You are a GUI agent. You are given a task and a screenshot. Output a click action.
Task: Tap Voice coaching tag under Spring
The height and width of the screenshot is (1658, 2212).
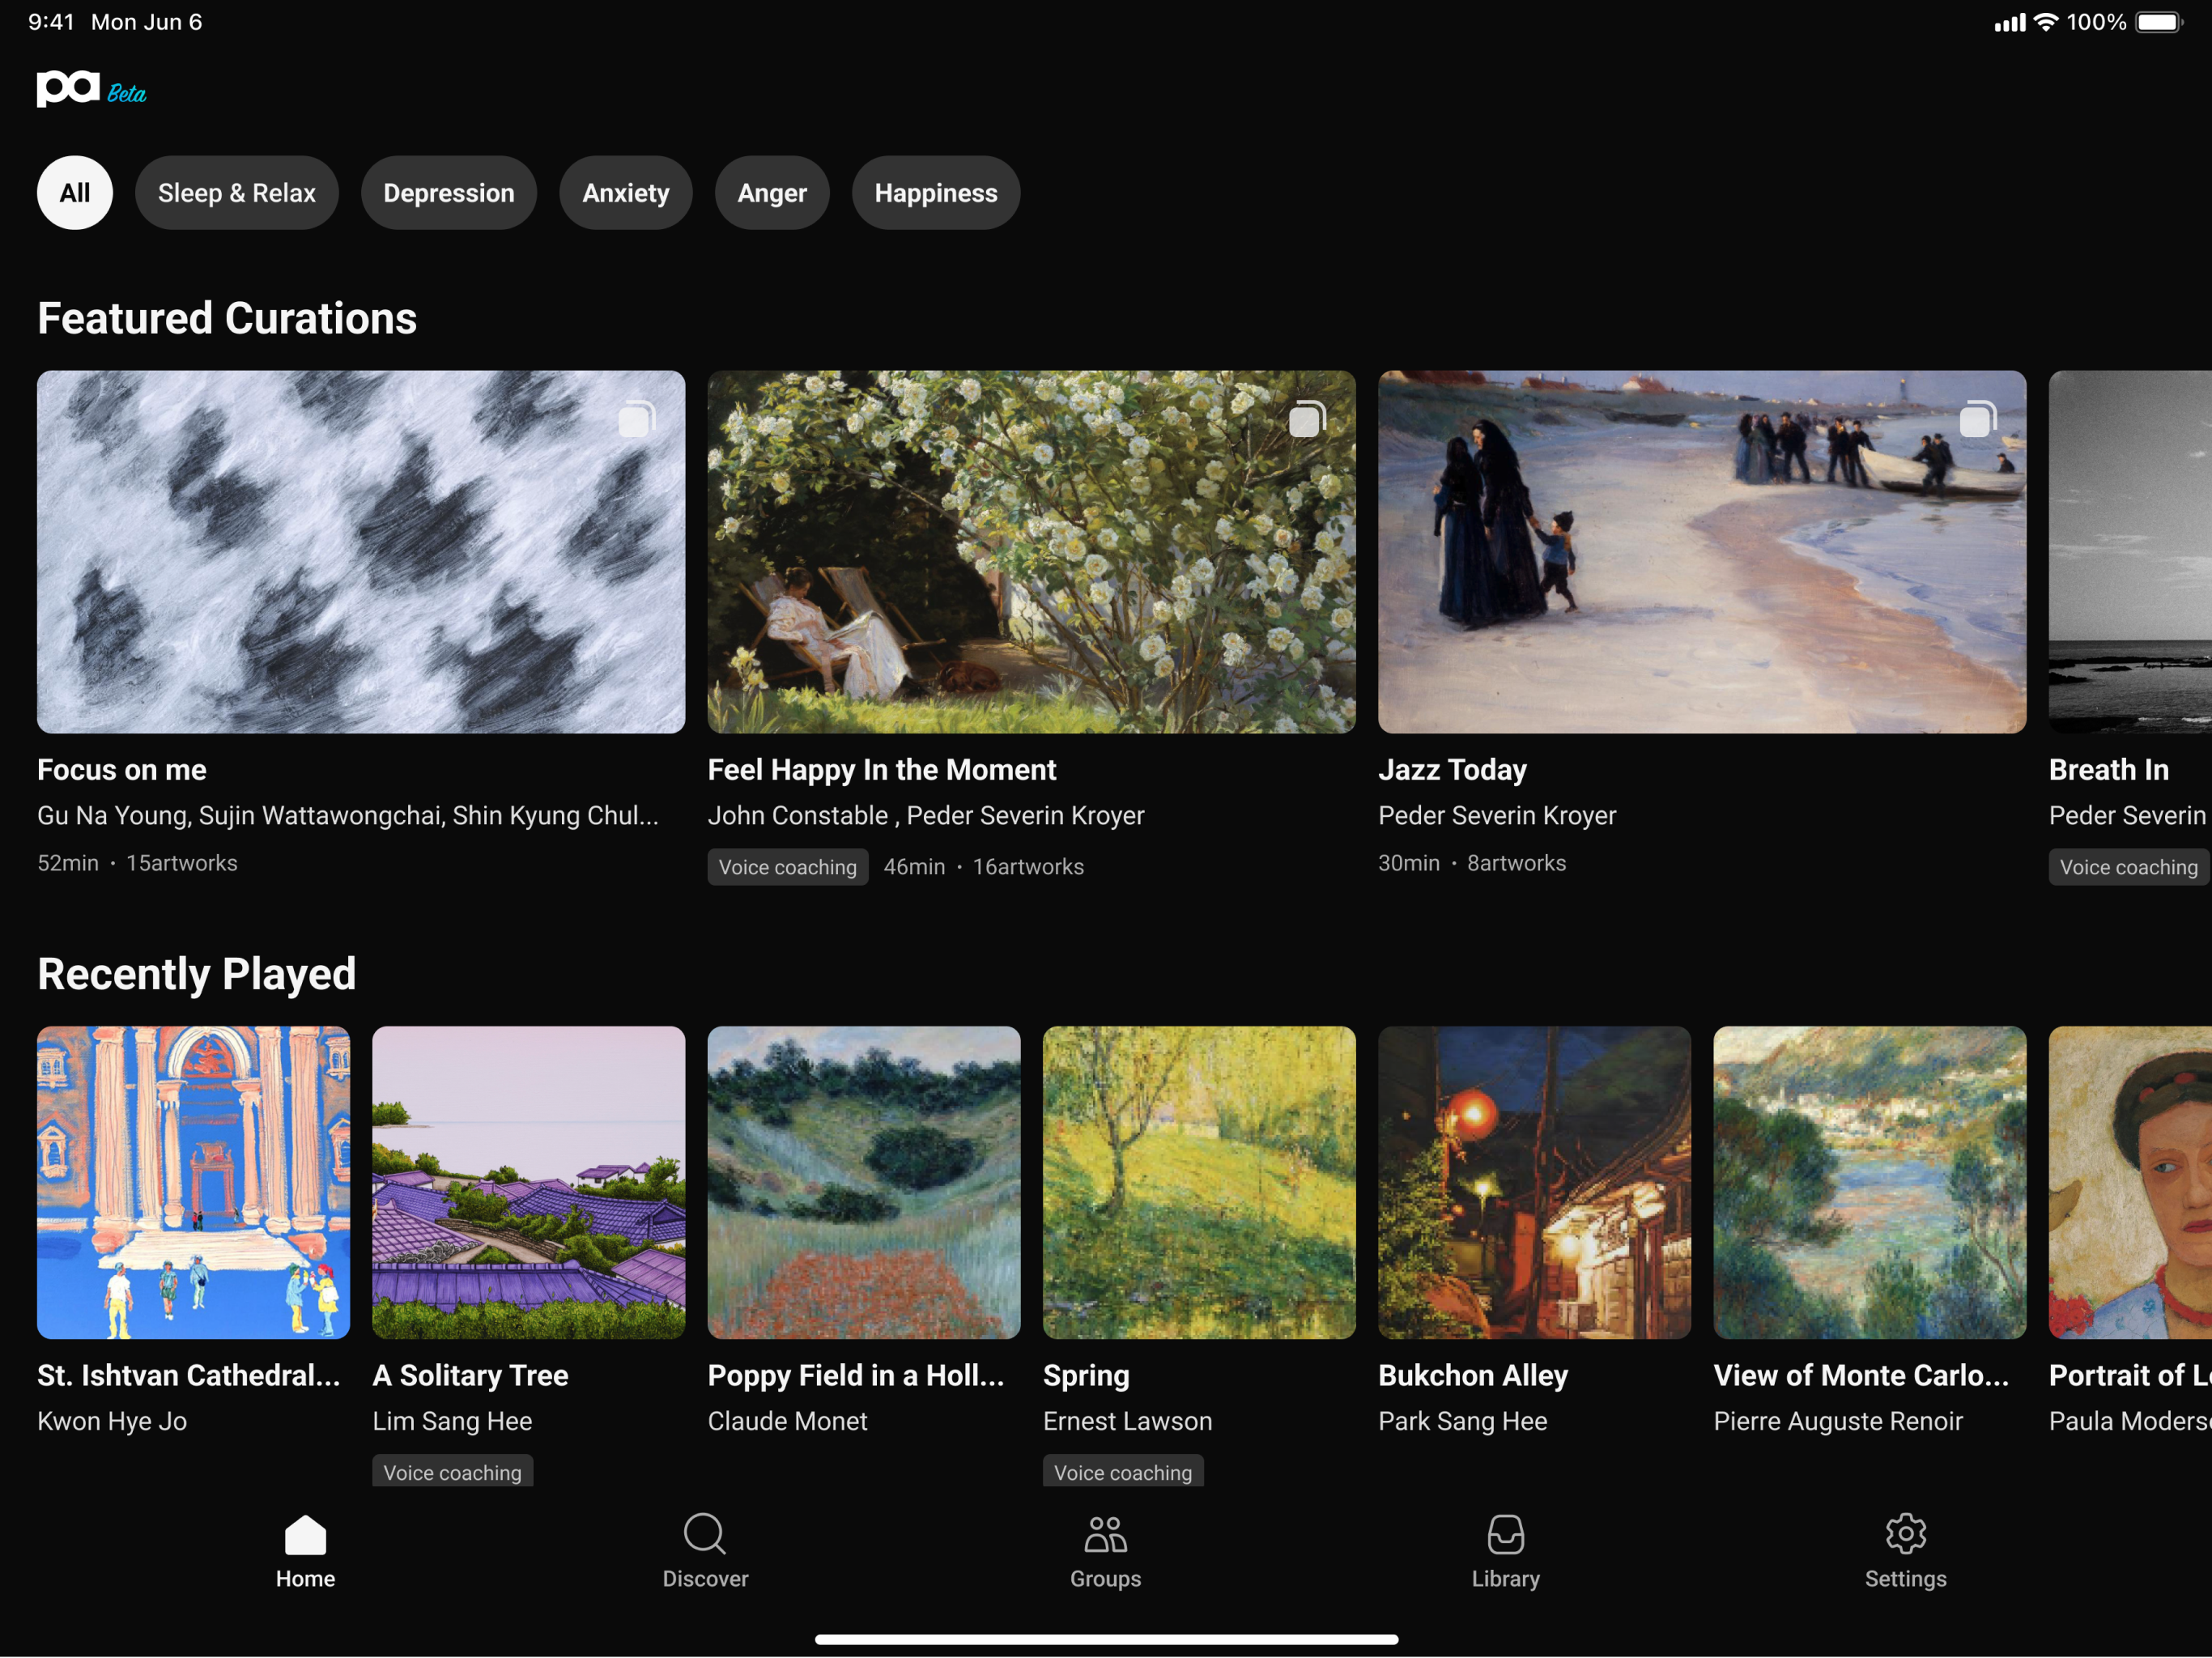tap(1123, 1472)
